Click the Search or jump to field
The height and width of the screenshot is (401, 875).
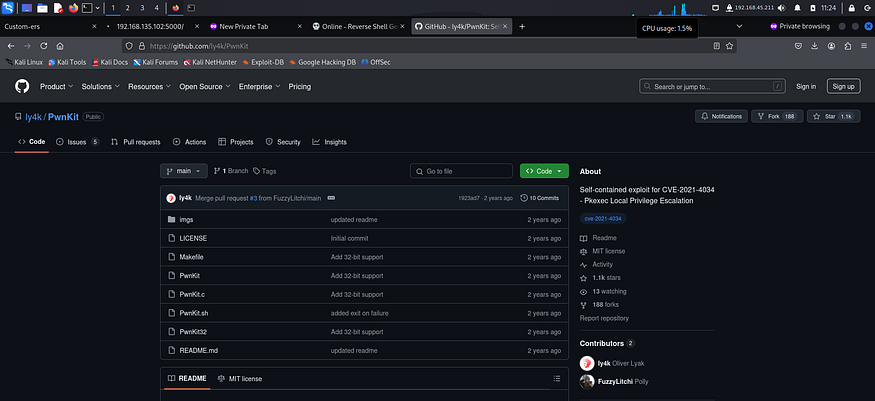[712, 86]
